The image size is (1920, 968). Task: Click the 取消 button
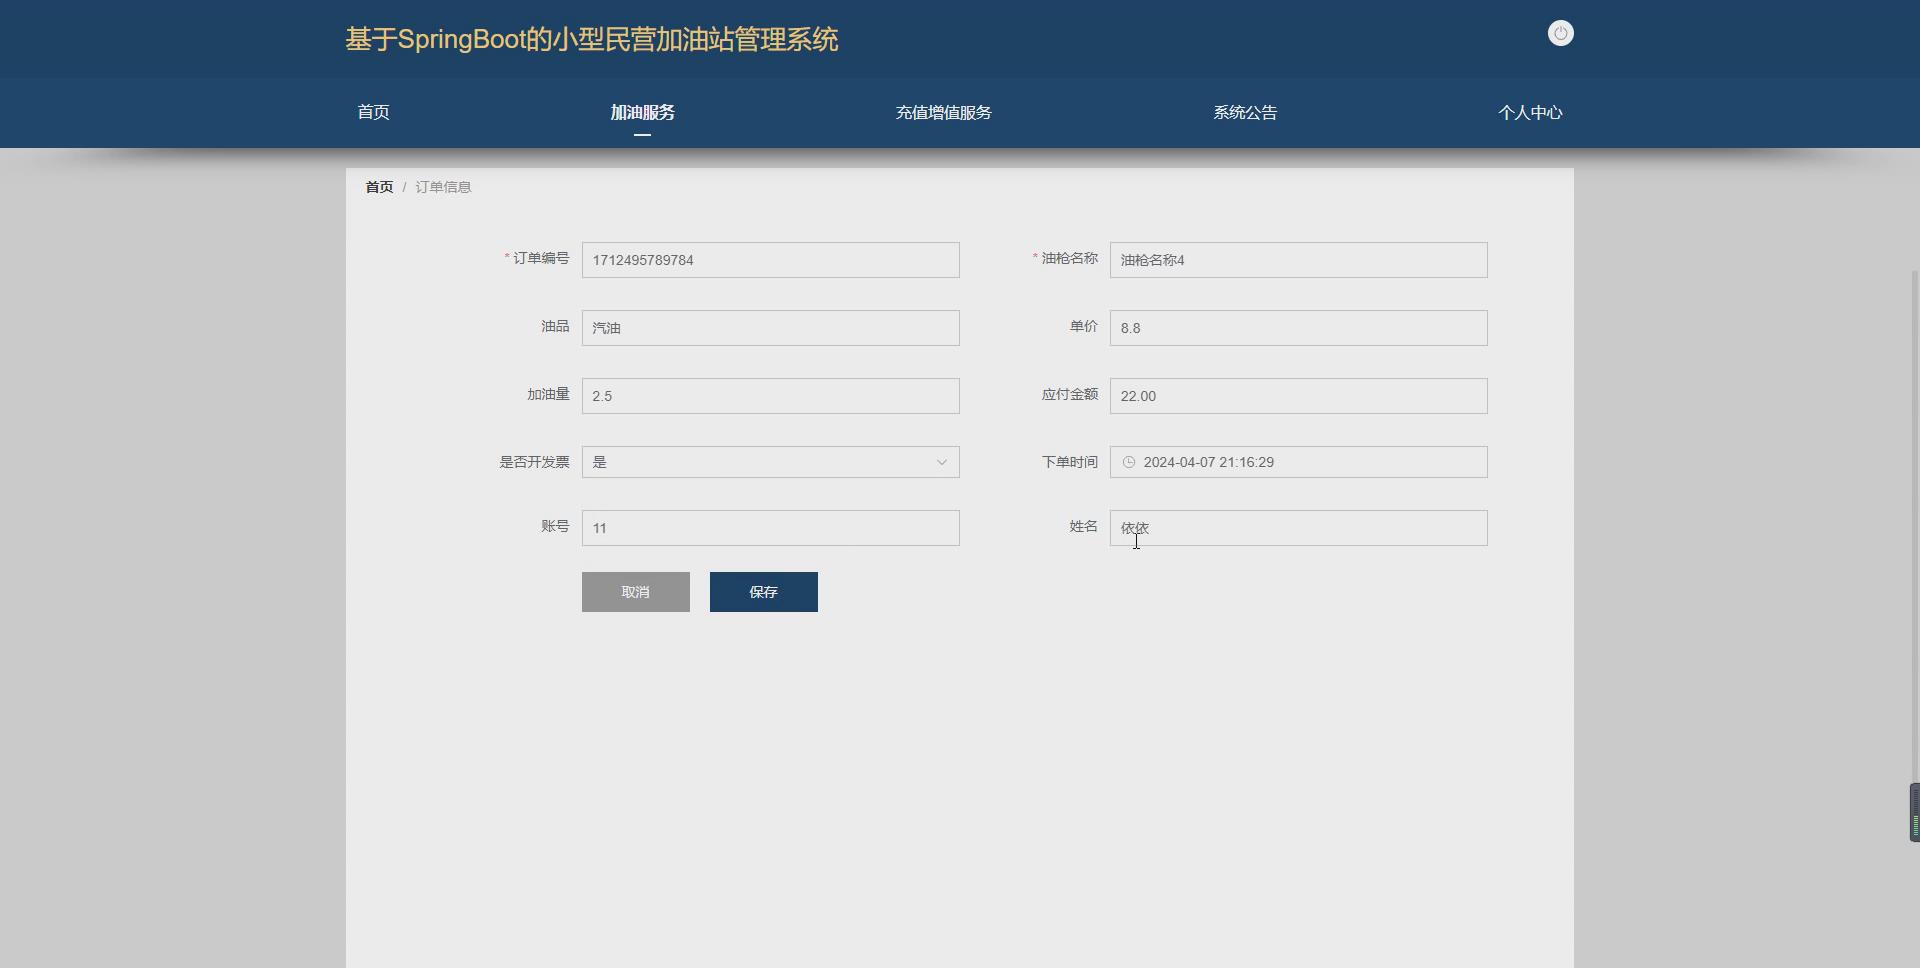pos(635,591)
